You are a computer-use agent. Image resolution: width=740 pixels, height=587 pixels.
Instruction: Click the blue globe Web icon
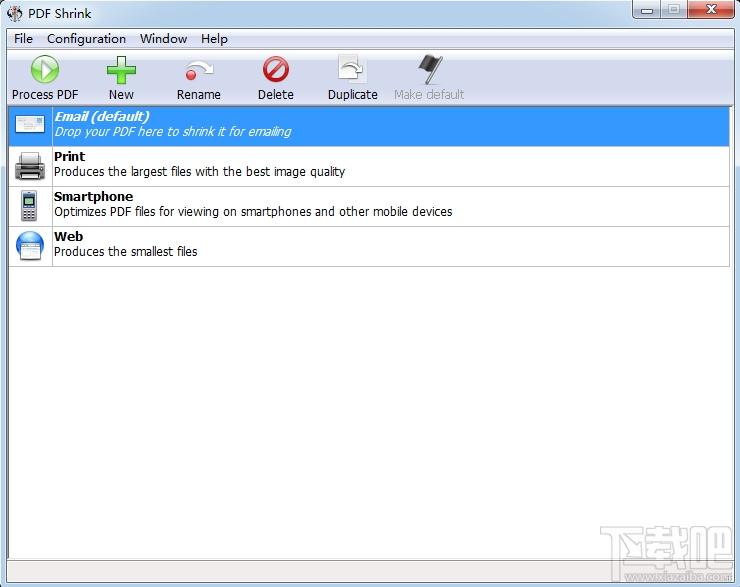pos(30,246)
